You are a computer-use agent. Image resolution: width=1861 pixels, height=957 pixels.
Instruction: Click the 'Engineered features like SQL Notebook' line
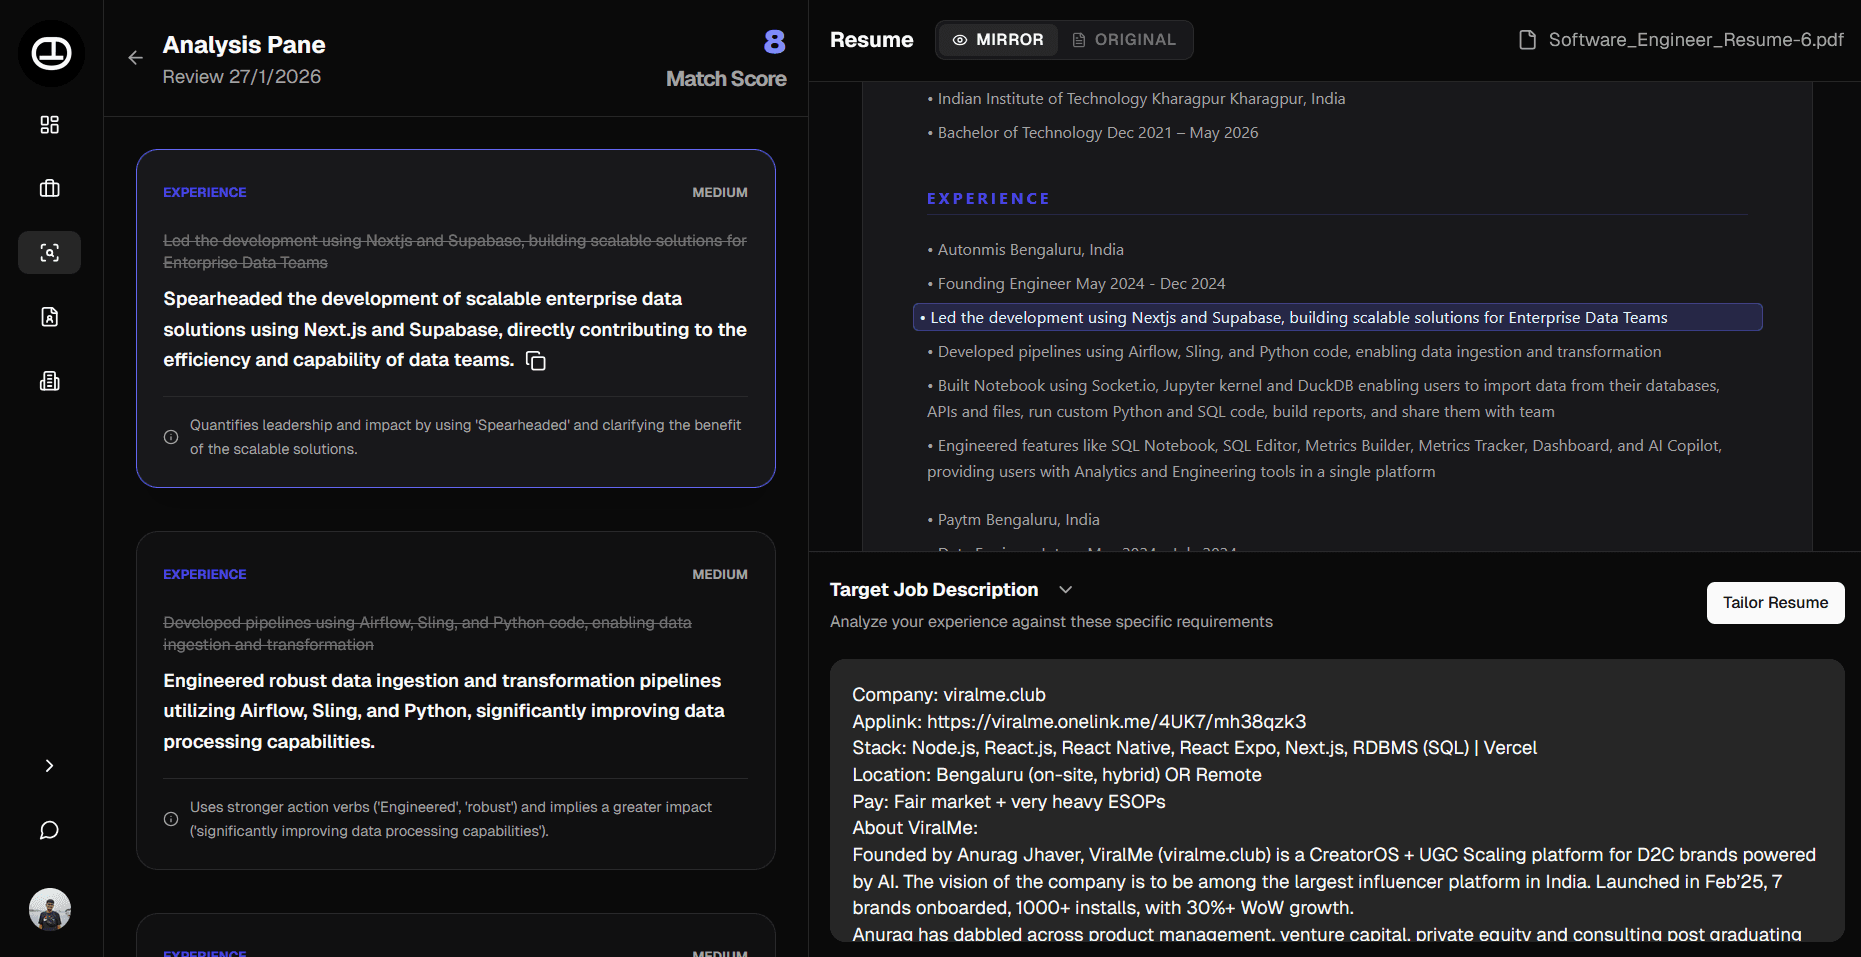(1324, 459)
